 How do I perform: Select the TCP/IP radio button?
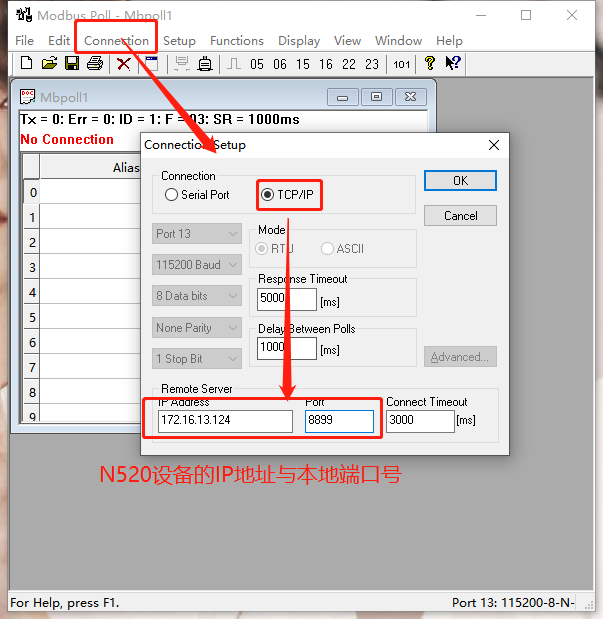click(x=267, y=195)
